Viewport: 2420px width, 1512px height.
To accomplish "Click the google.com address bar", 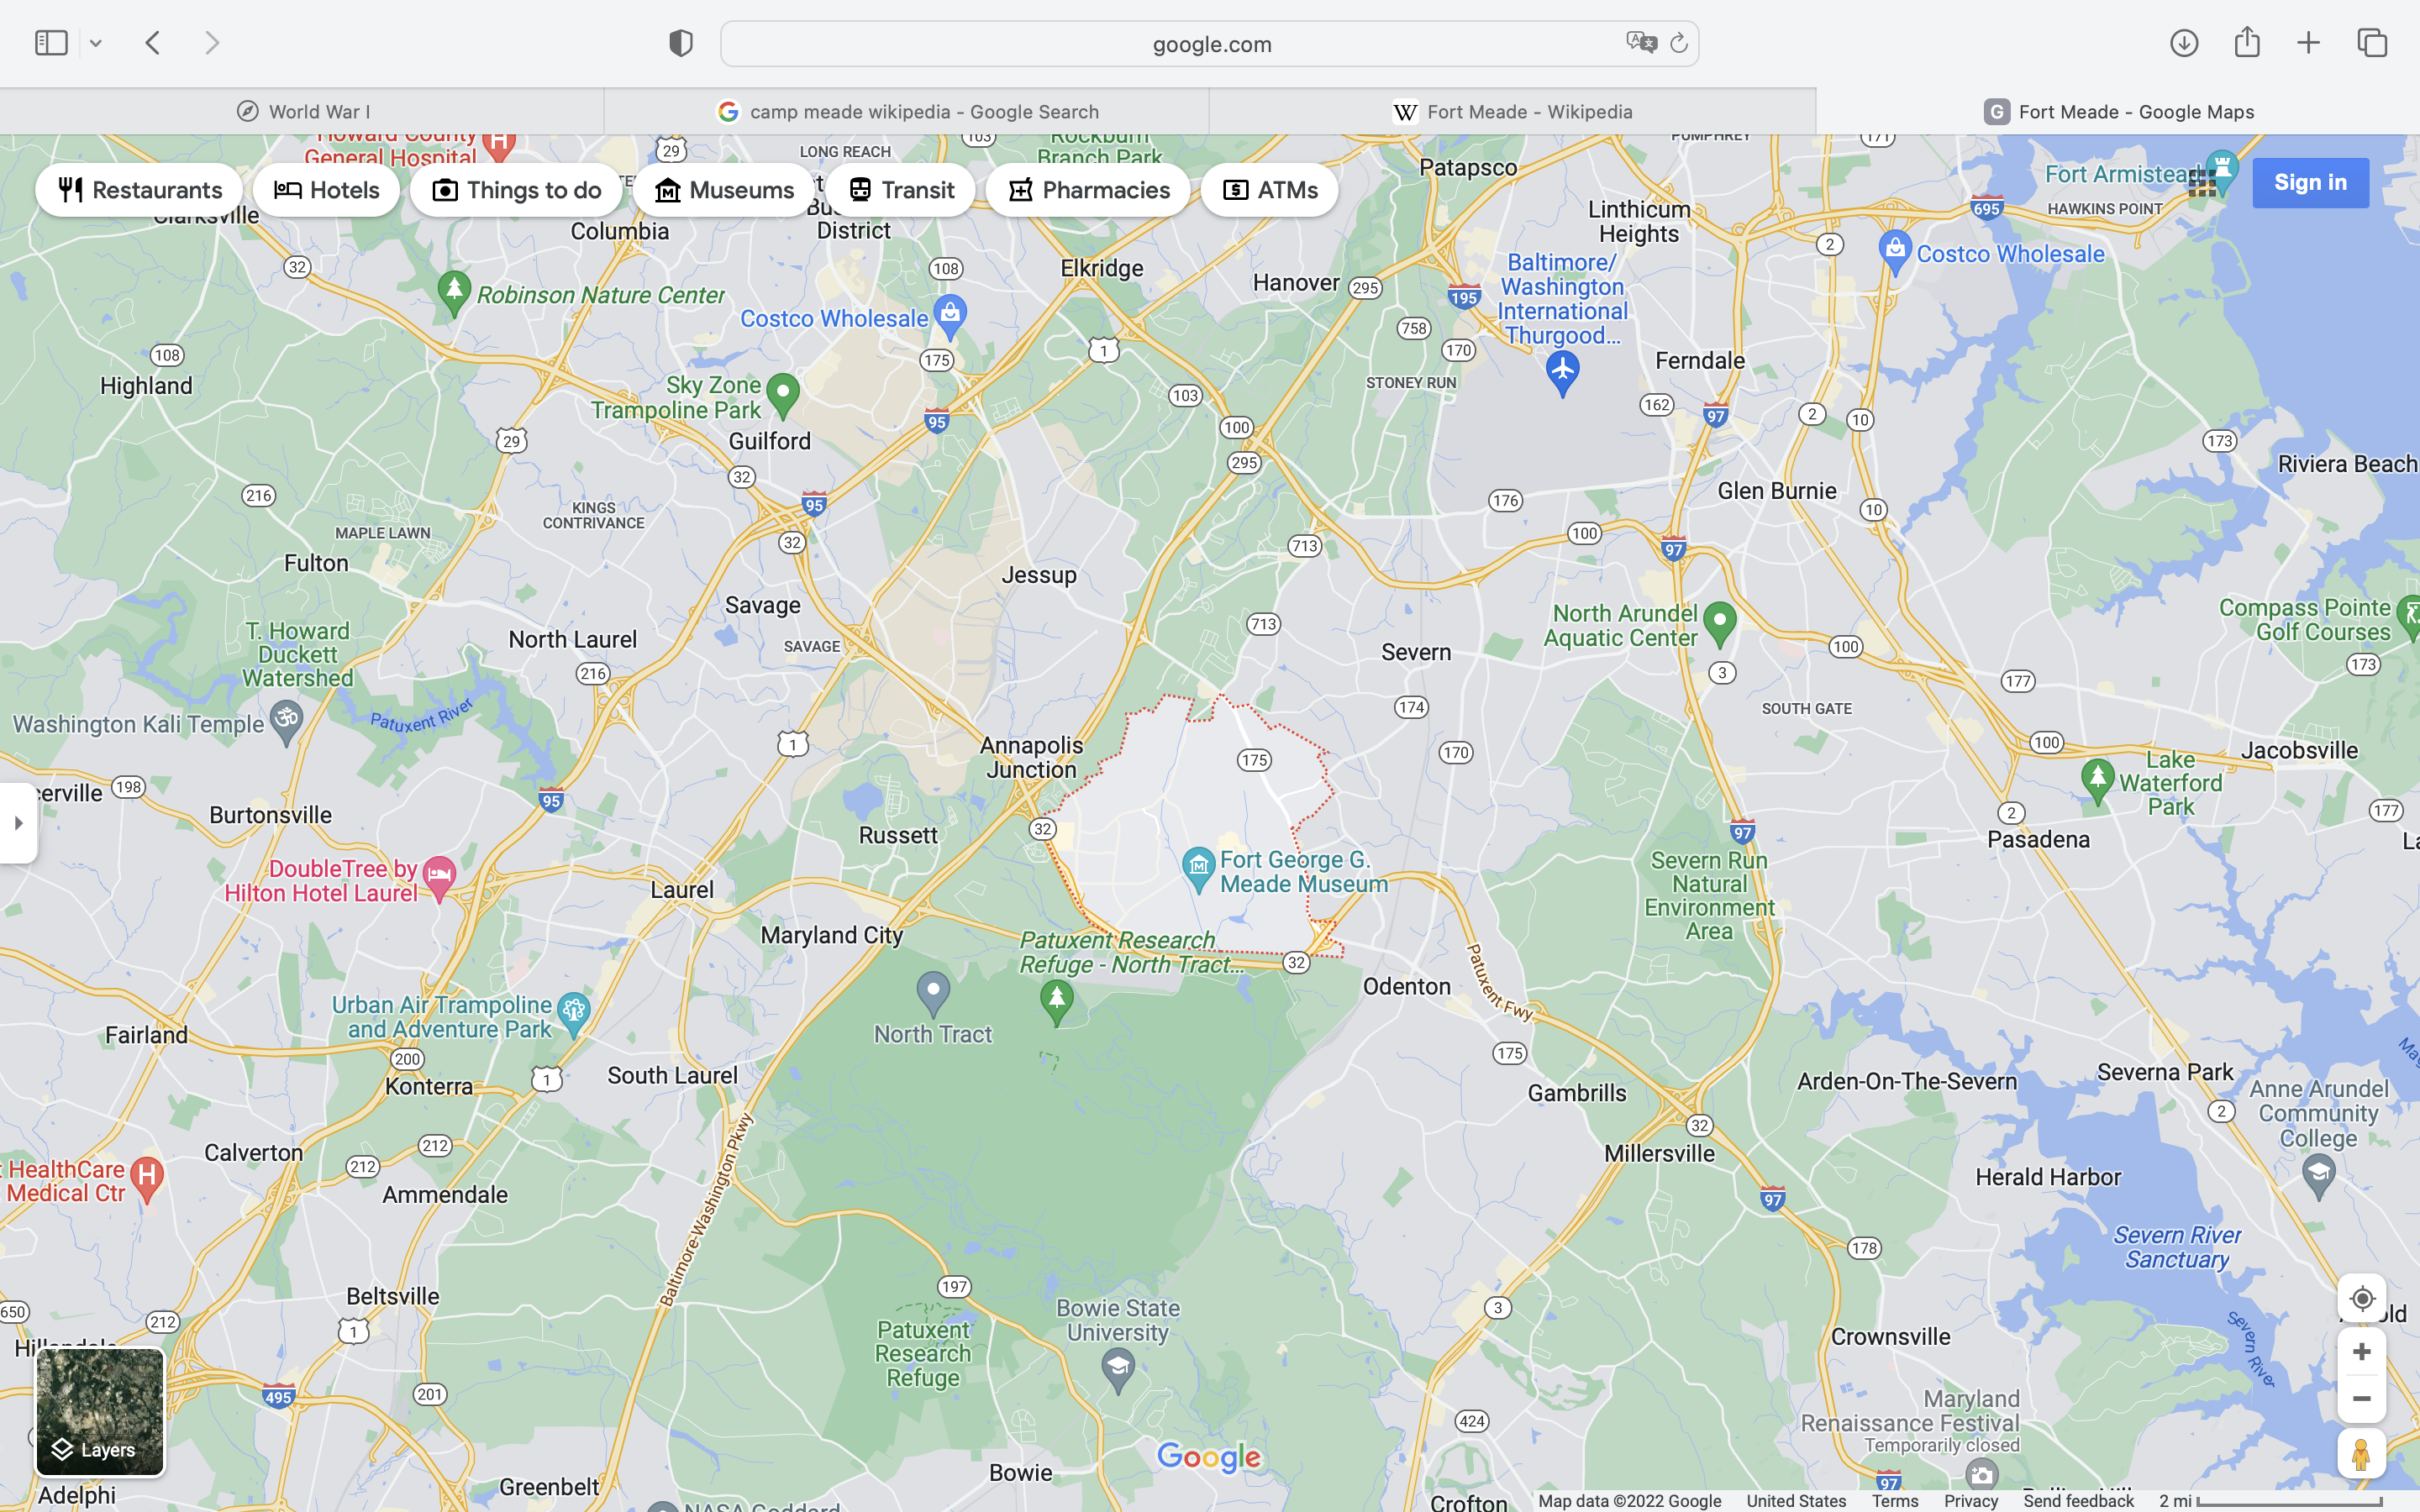I will 1210,44.
